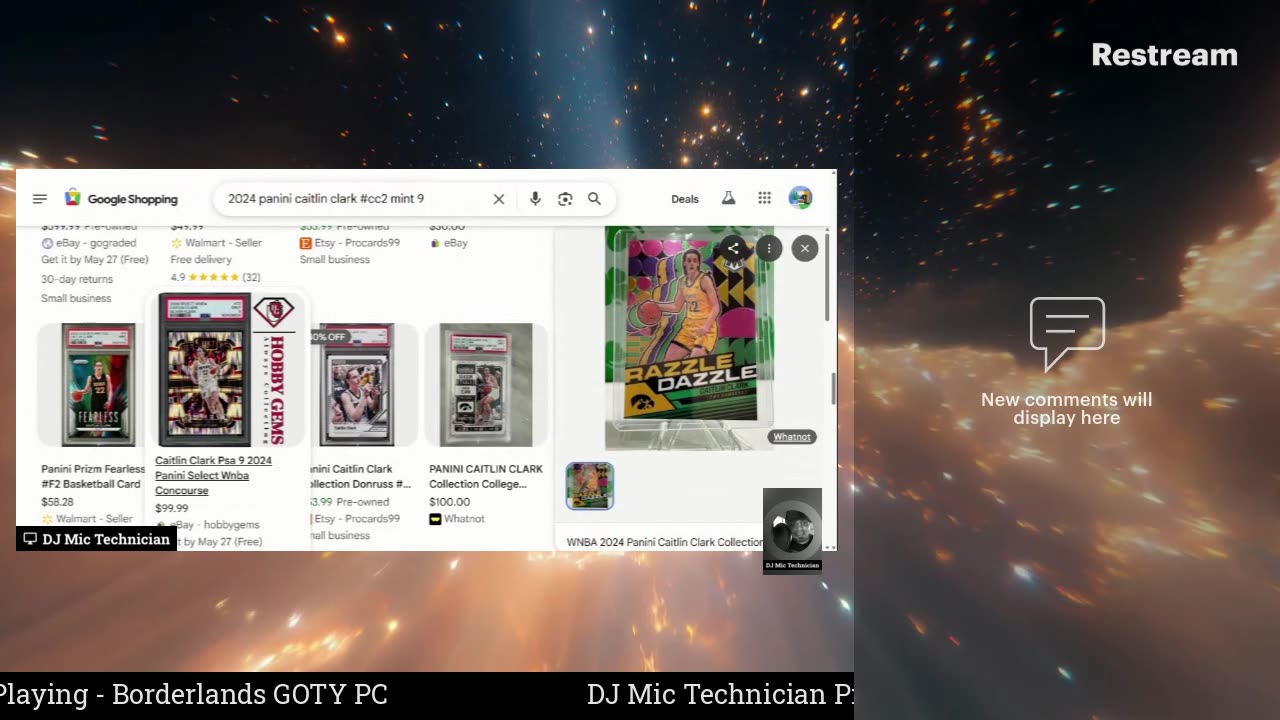Open the Google apps grid
1280x720 pixels.
(764, 198)
